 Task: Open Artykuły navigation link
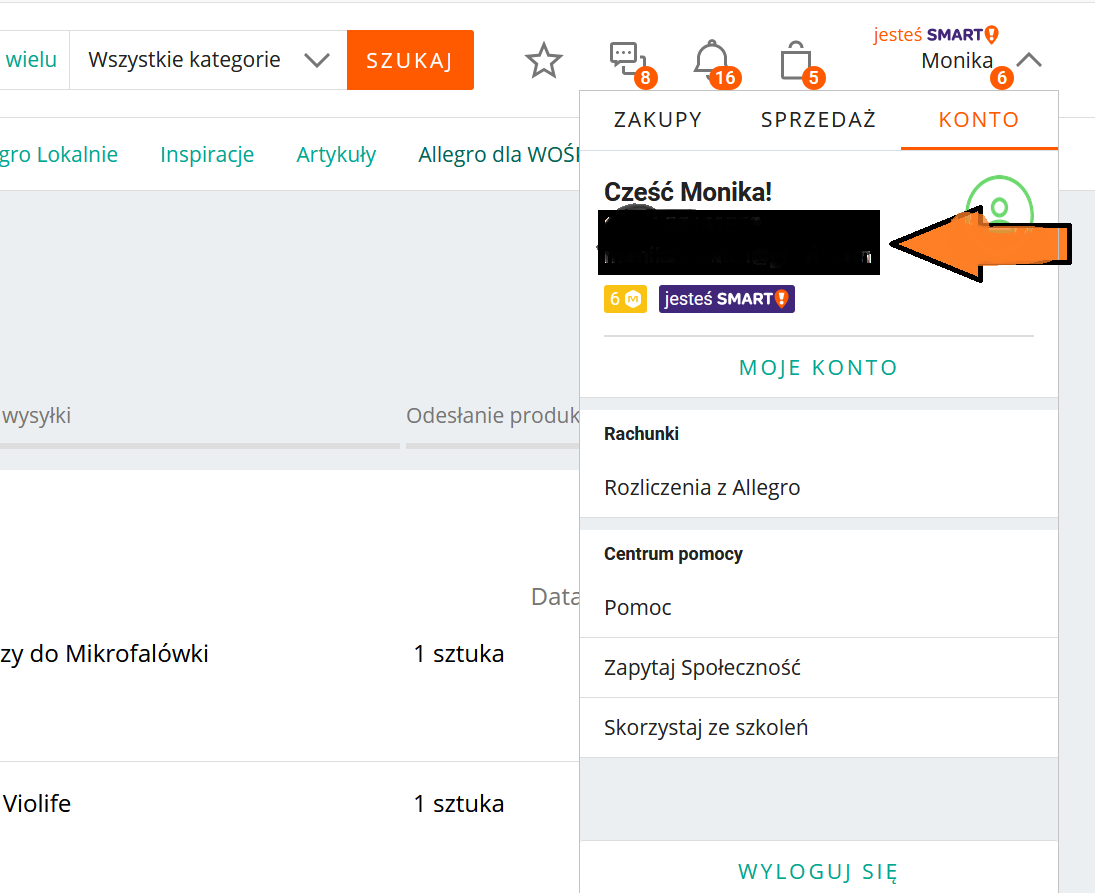[336, 154]
